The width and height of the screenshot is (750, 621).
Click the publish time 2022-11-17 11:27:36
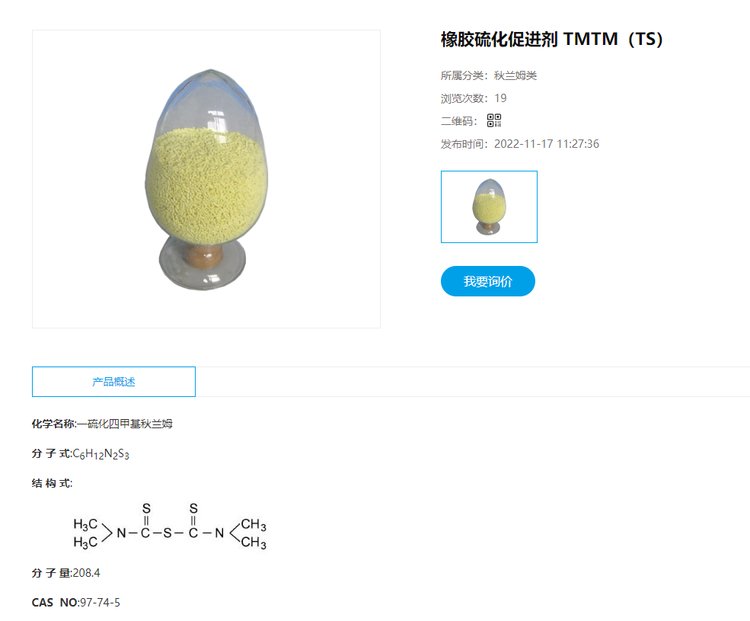(546, 144)
